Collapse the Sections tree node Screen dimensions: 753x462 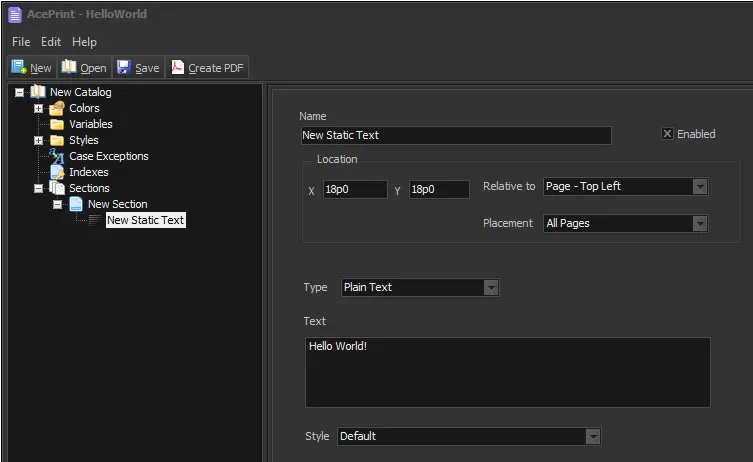[x=38, y=188]
